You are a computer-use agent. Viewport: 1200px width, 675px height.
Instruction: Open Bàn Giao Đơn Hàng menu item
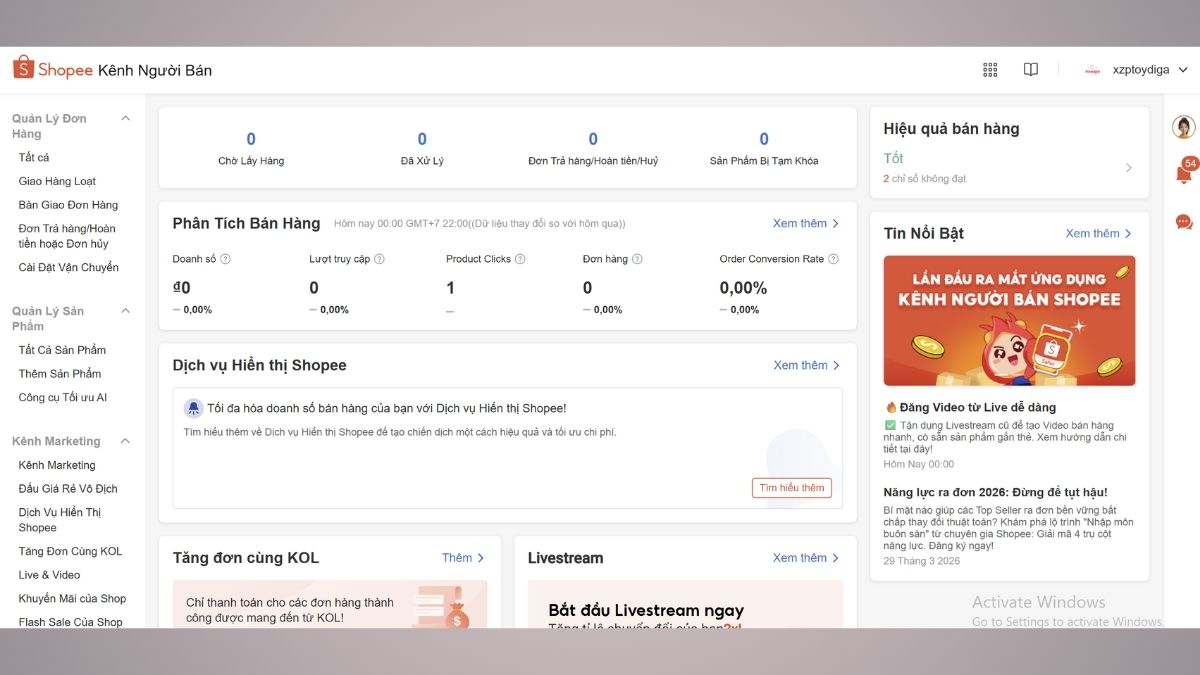pos(68,205)
